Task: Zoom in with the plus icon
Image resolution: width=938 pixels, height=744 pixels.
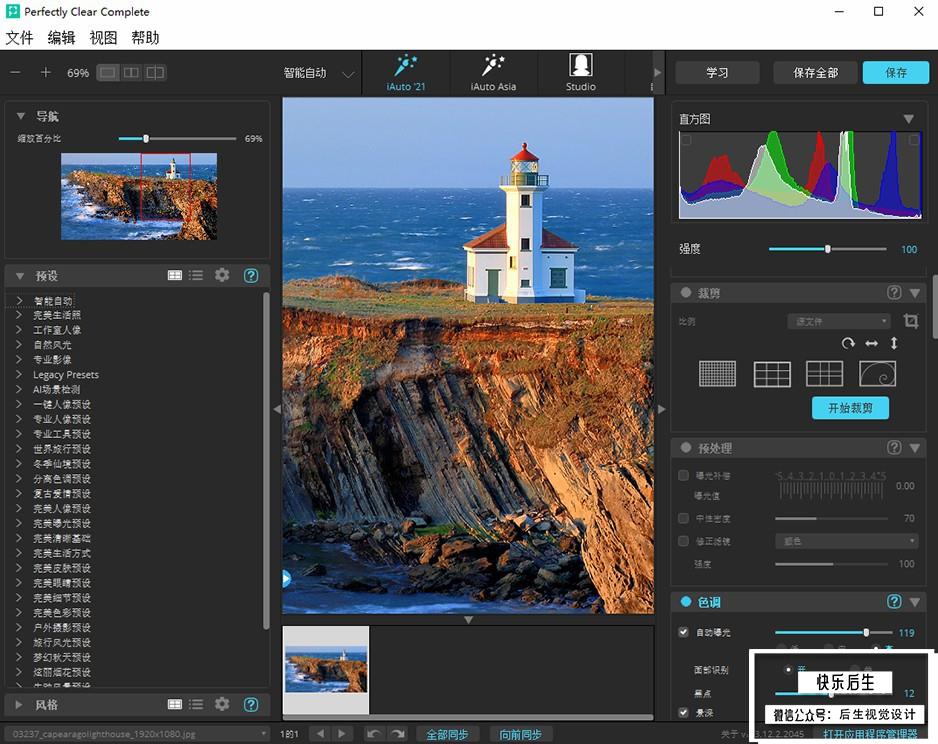Action: pos(45,72)
